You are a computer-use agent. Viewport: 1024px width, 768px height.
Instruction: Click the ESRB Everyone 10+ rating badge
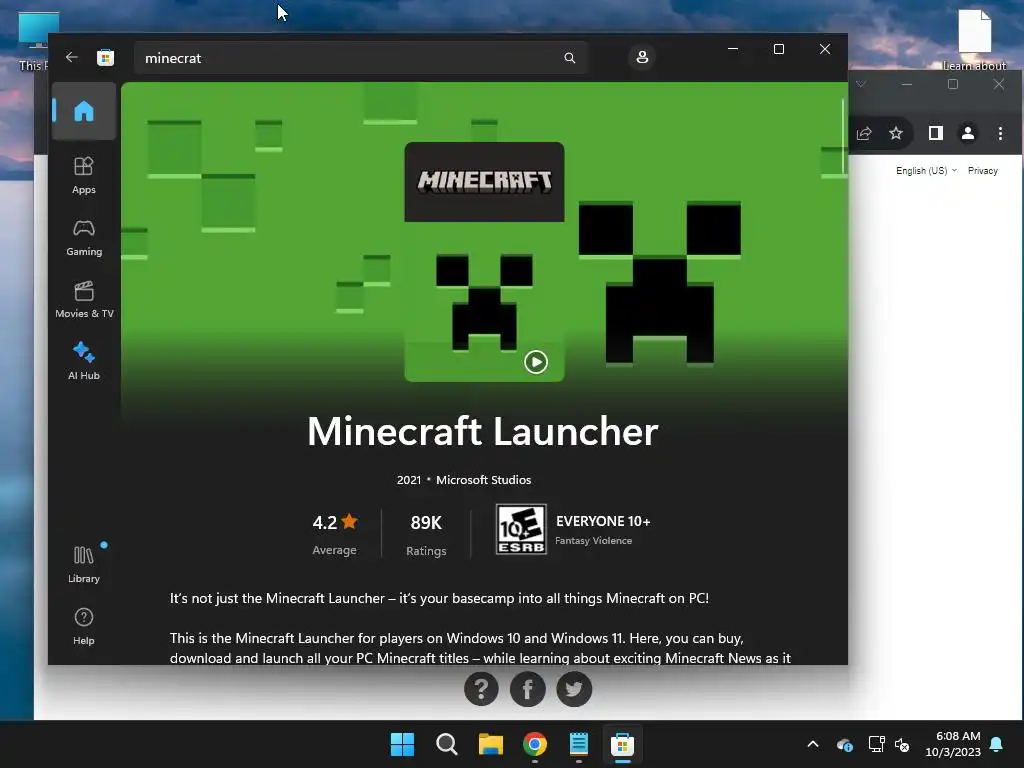520,529
